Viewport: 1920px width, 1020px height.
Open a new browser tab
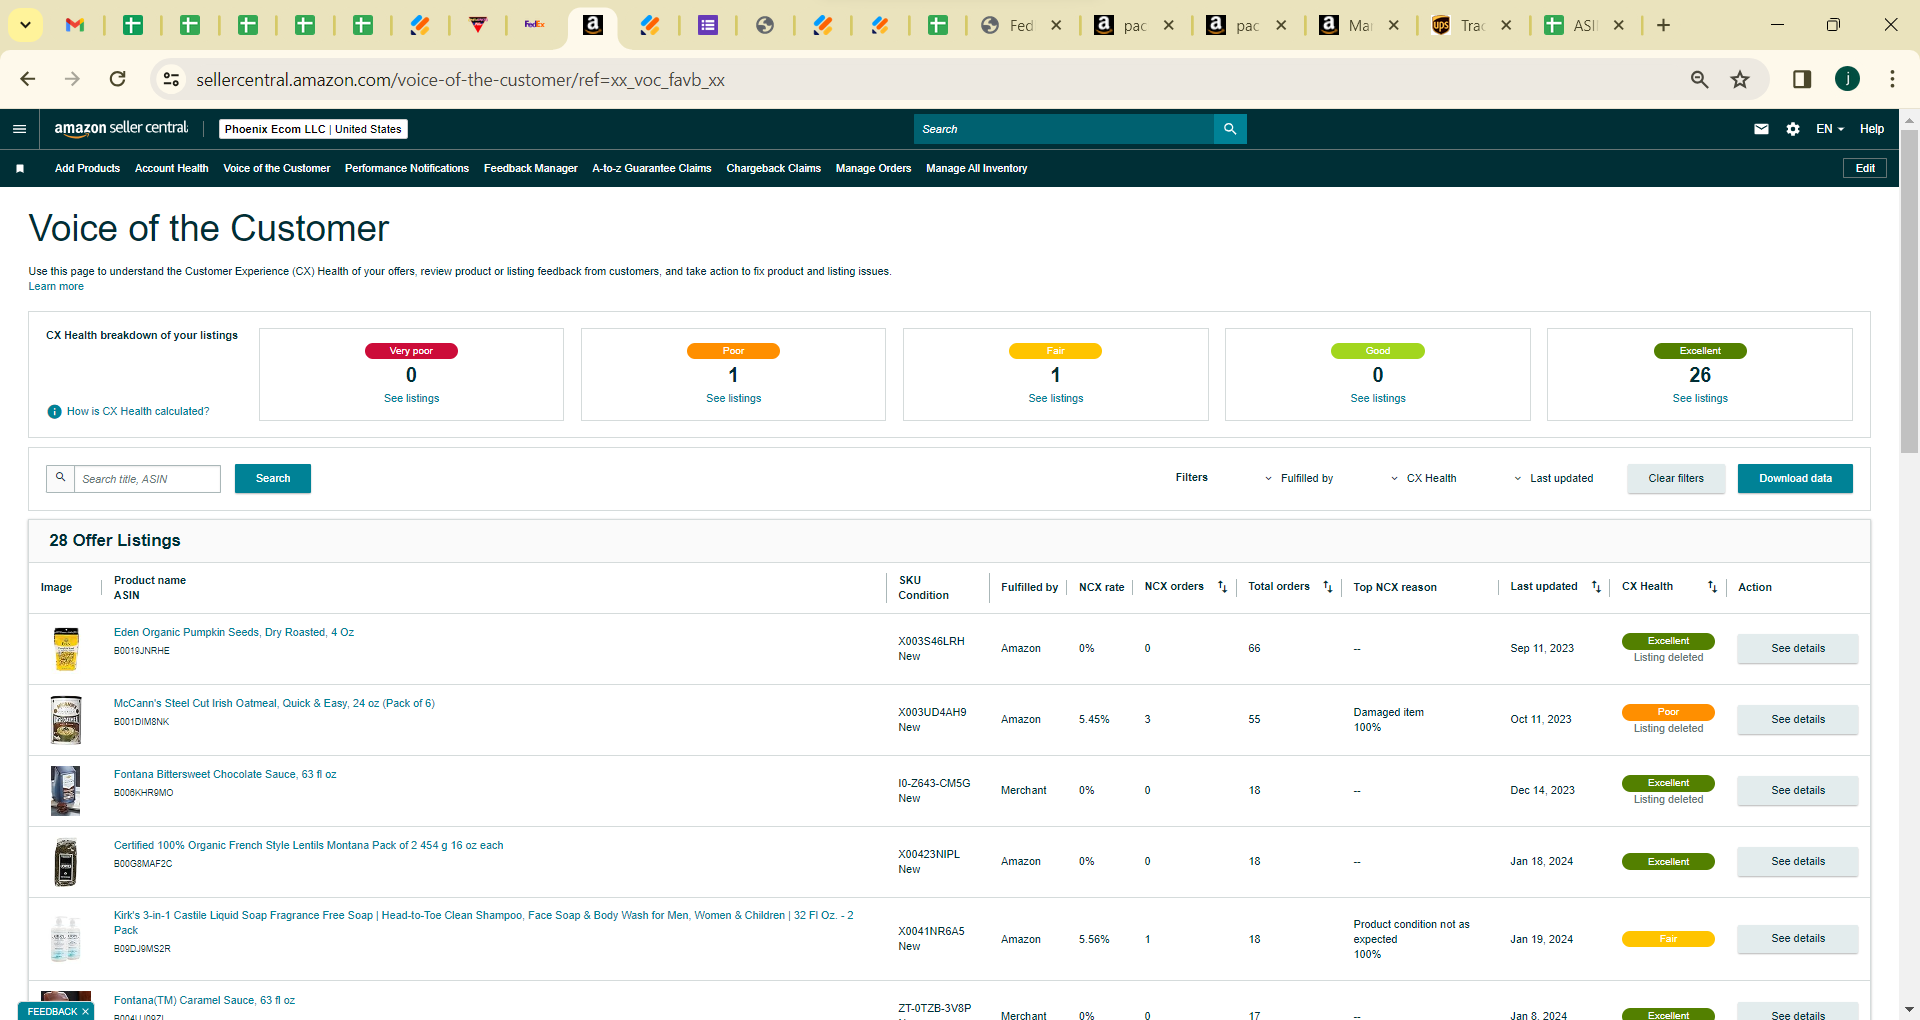1663,25
